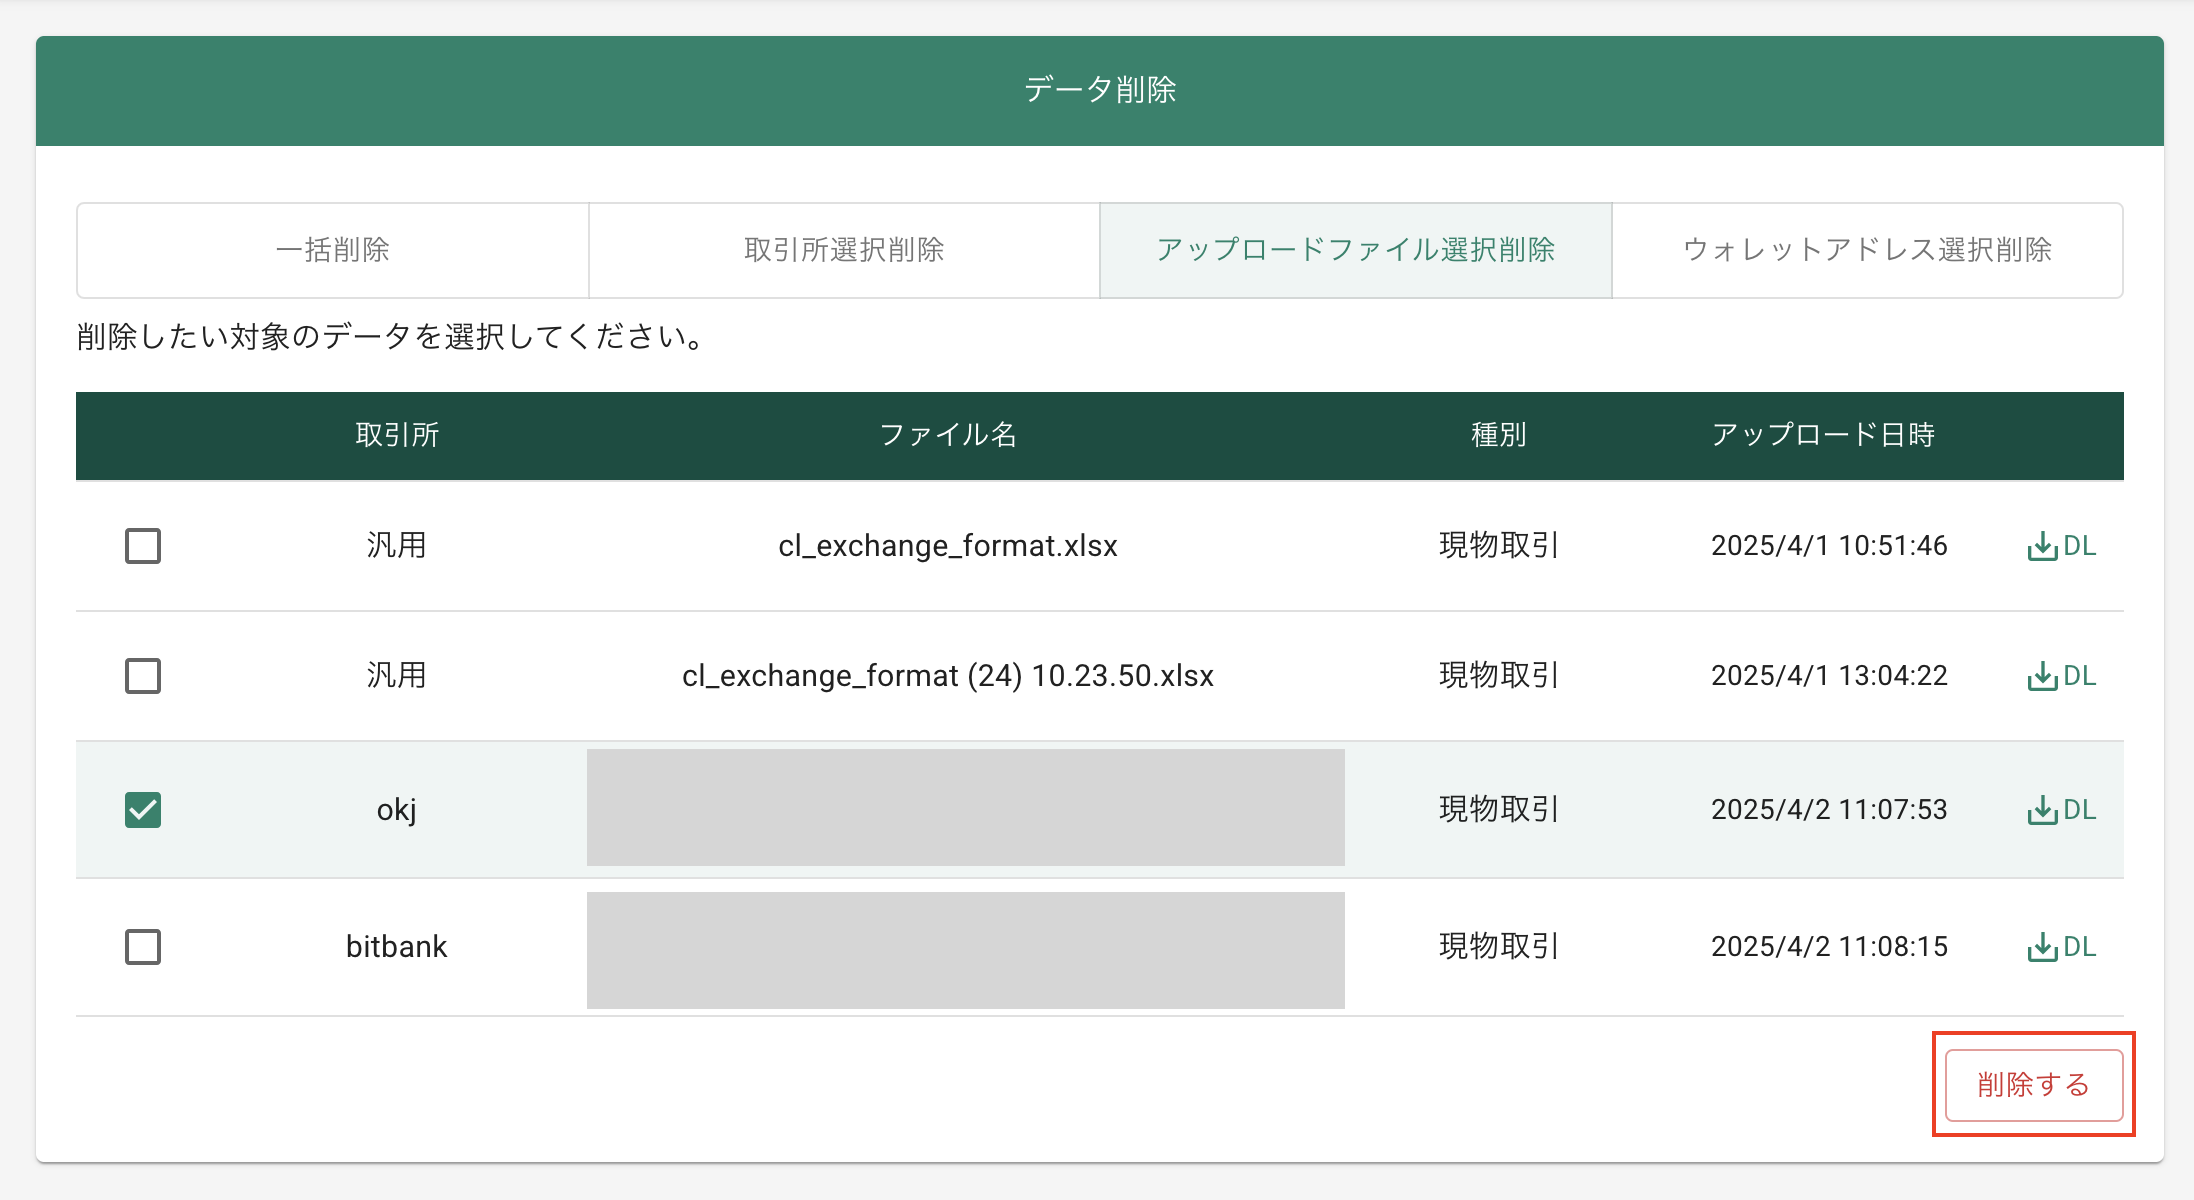
Task: Click 現物取引 in the bitbank row
Action: 1499,947
